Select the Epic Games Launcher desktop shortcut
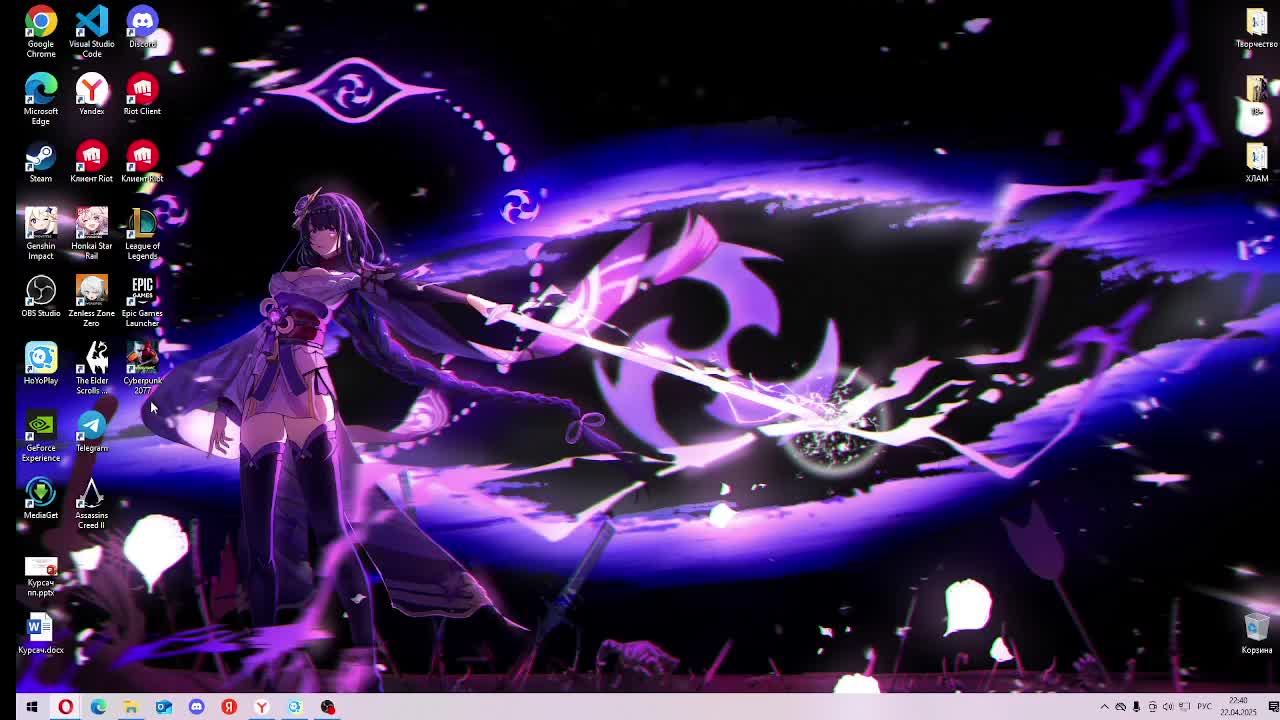Screen dimensions: 1280x720 142,300
